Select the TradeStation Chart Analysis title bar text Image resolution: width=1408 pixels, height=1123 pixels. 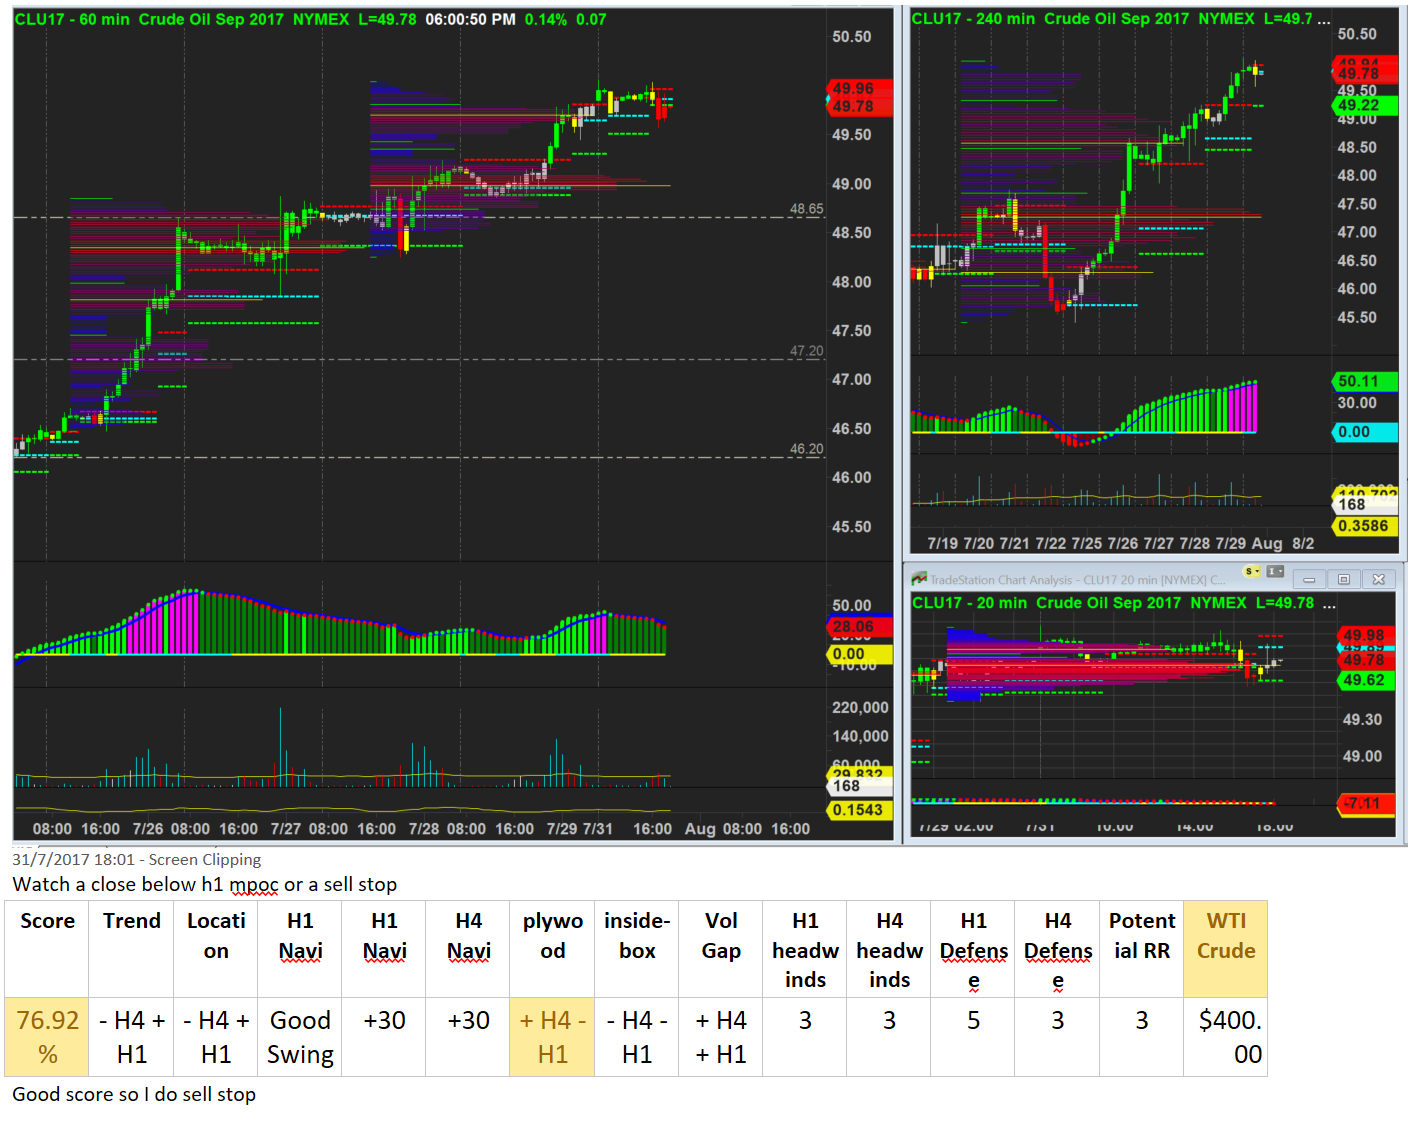(1077, 580)
